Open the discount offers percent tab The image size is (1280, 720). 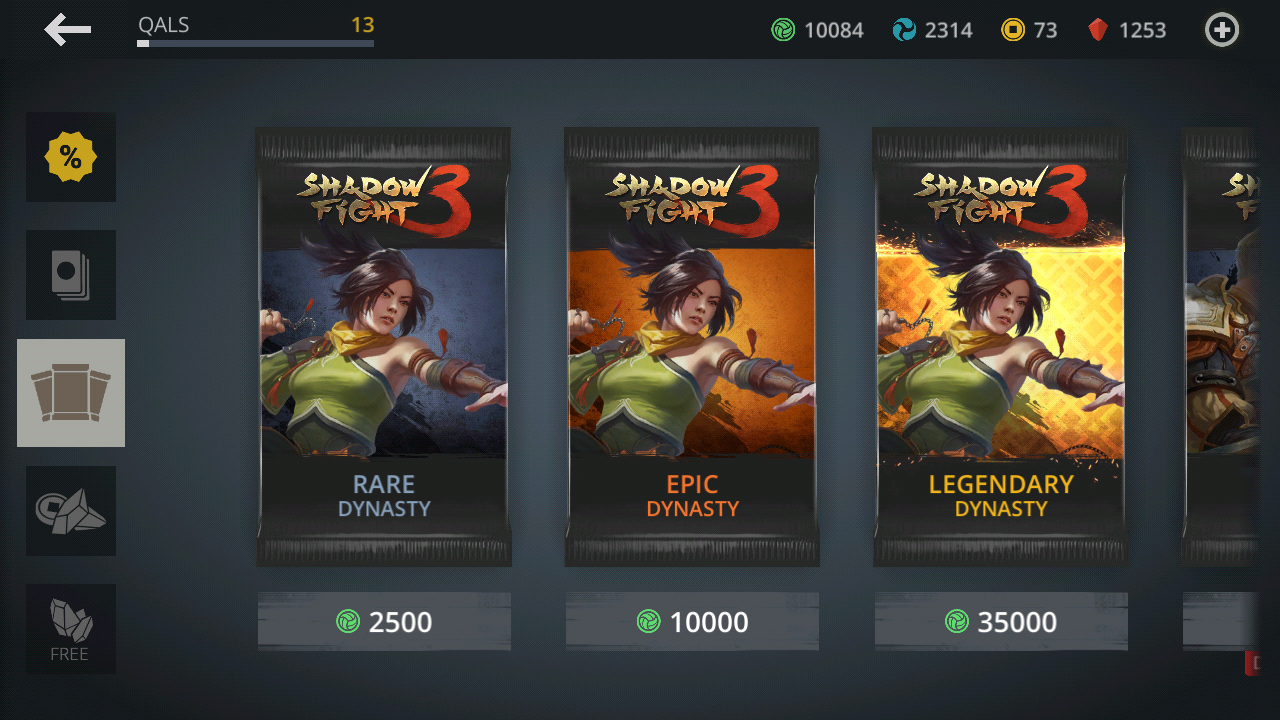tap(71, 157)
